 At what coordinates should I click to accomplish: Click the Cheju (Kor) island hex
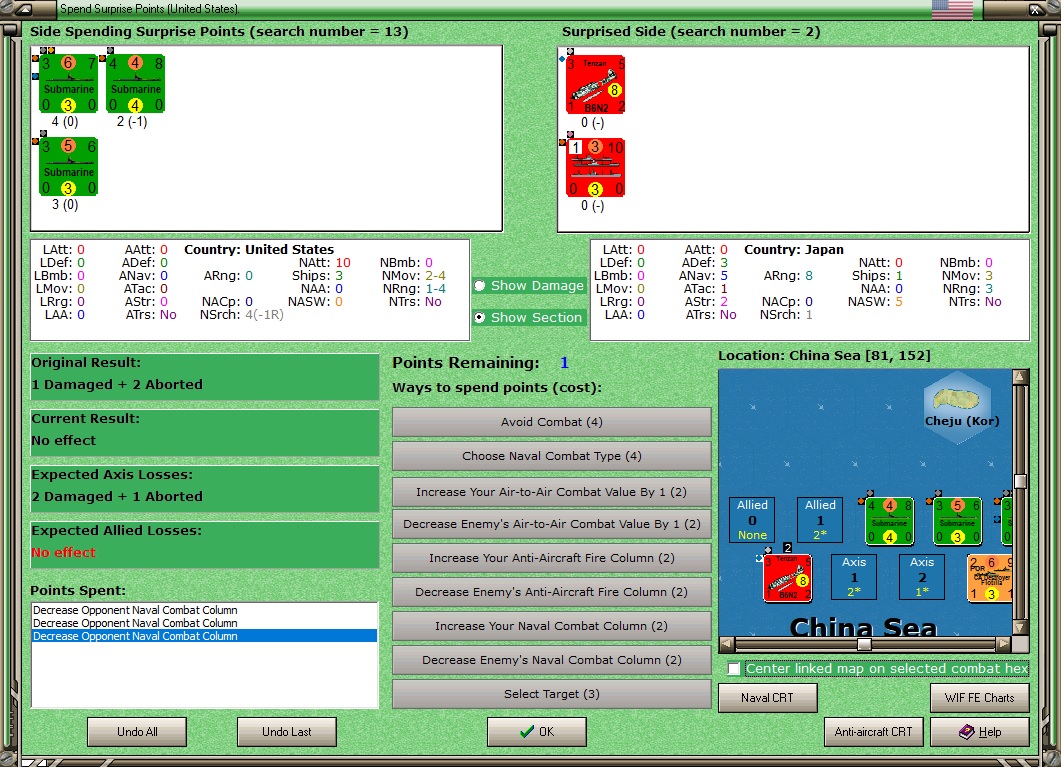957,406
